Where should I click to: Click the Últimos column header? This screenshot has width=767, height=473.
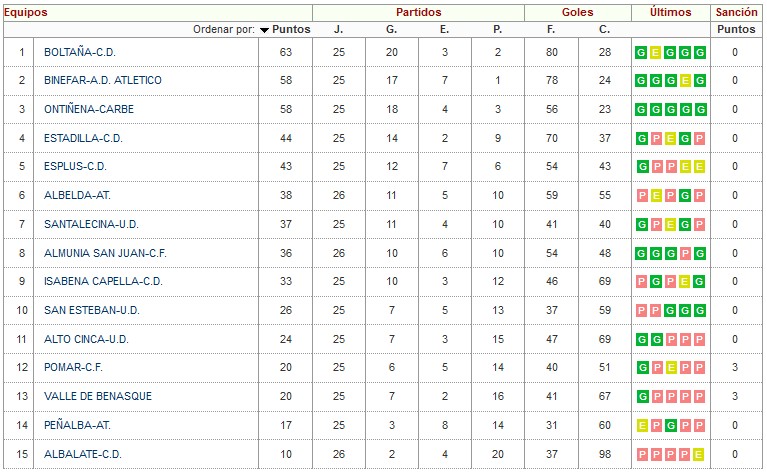pyautogui.click(x=671, y=12)
